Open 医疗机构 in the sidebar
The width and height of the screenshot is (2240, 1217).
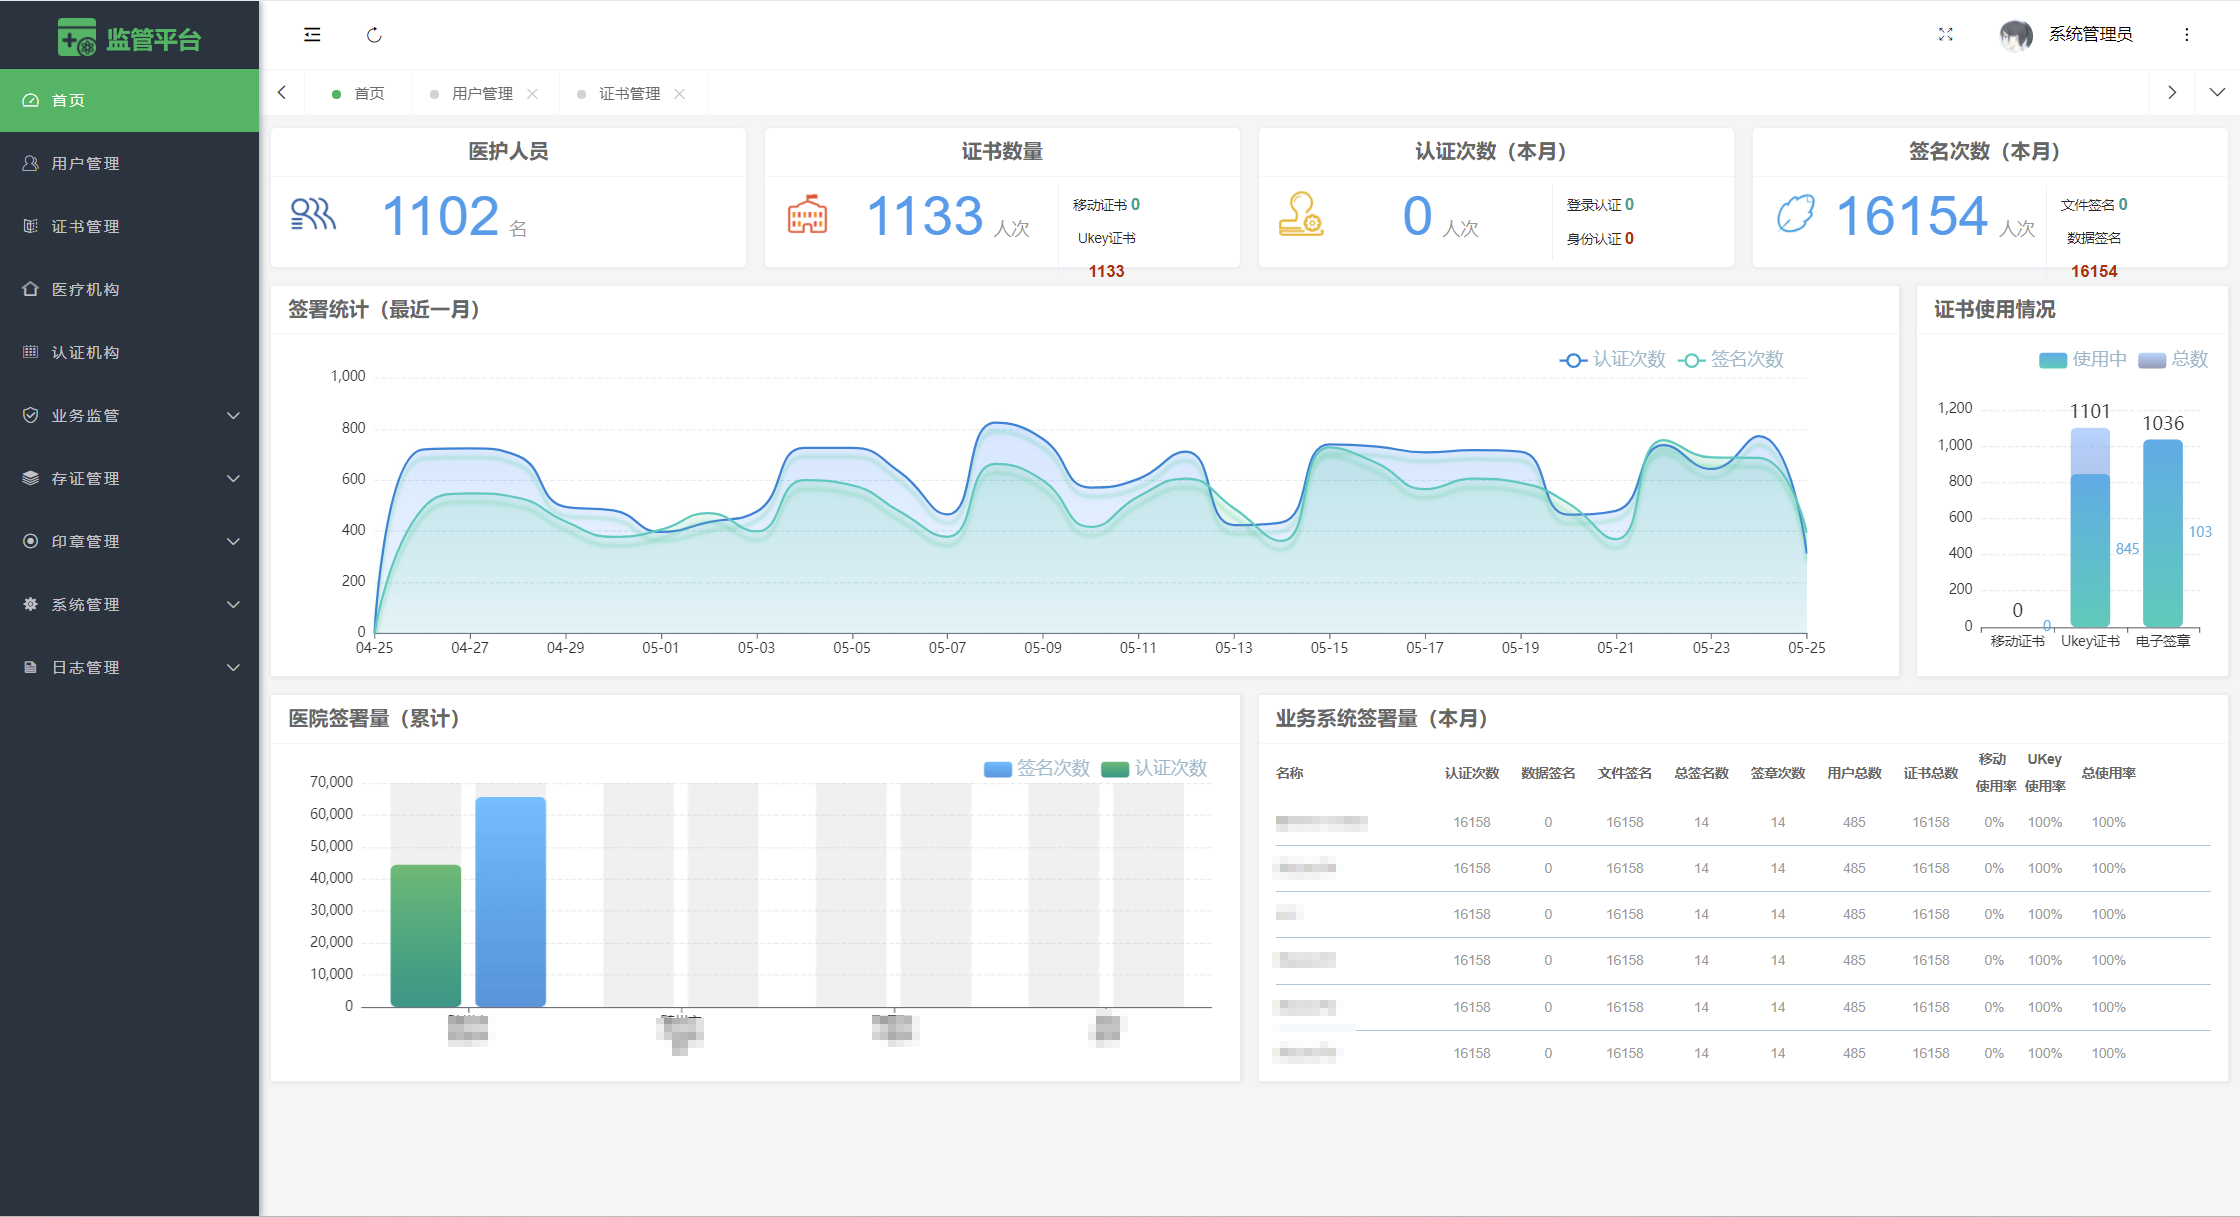tap(86, 289)
